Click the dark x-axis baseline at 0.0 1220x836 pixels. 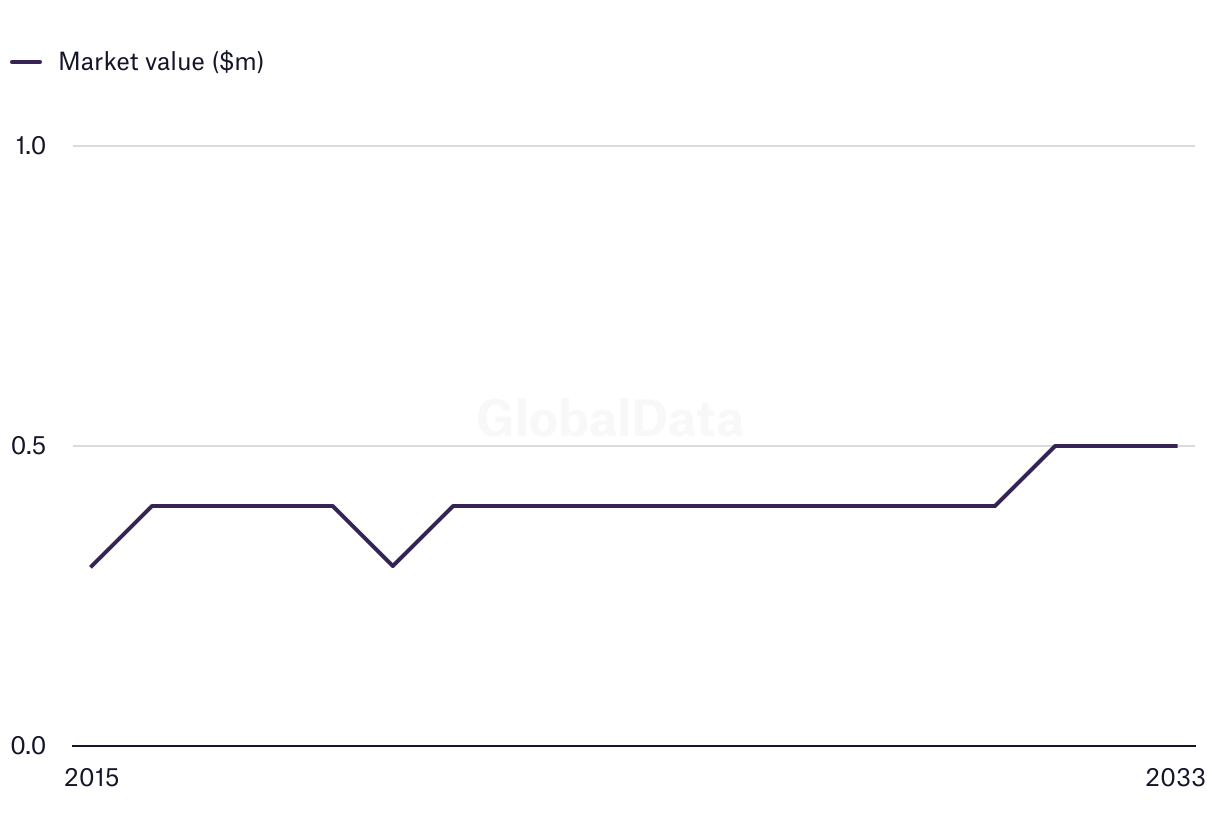pos(634,746)
